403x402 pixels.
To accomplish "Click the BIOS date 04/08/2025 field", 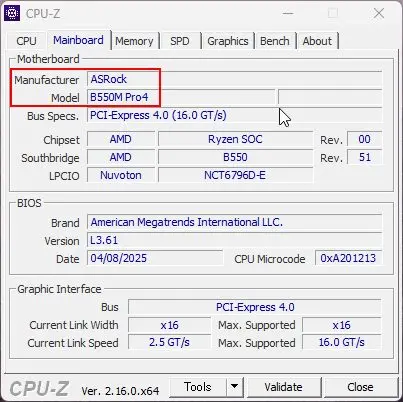I will (x=155, y=258).
